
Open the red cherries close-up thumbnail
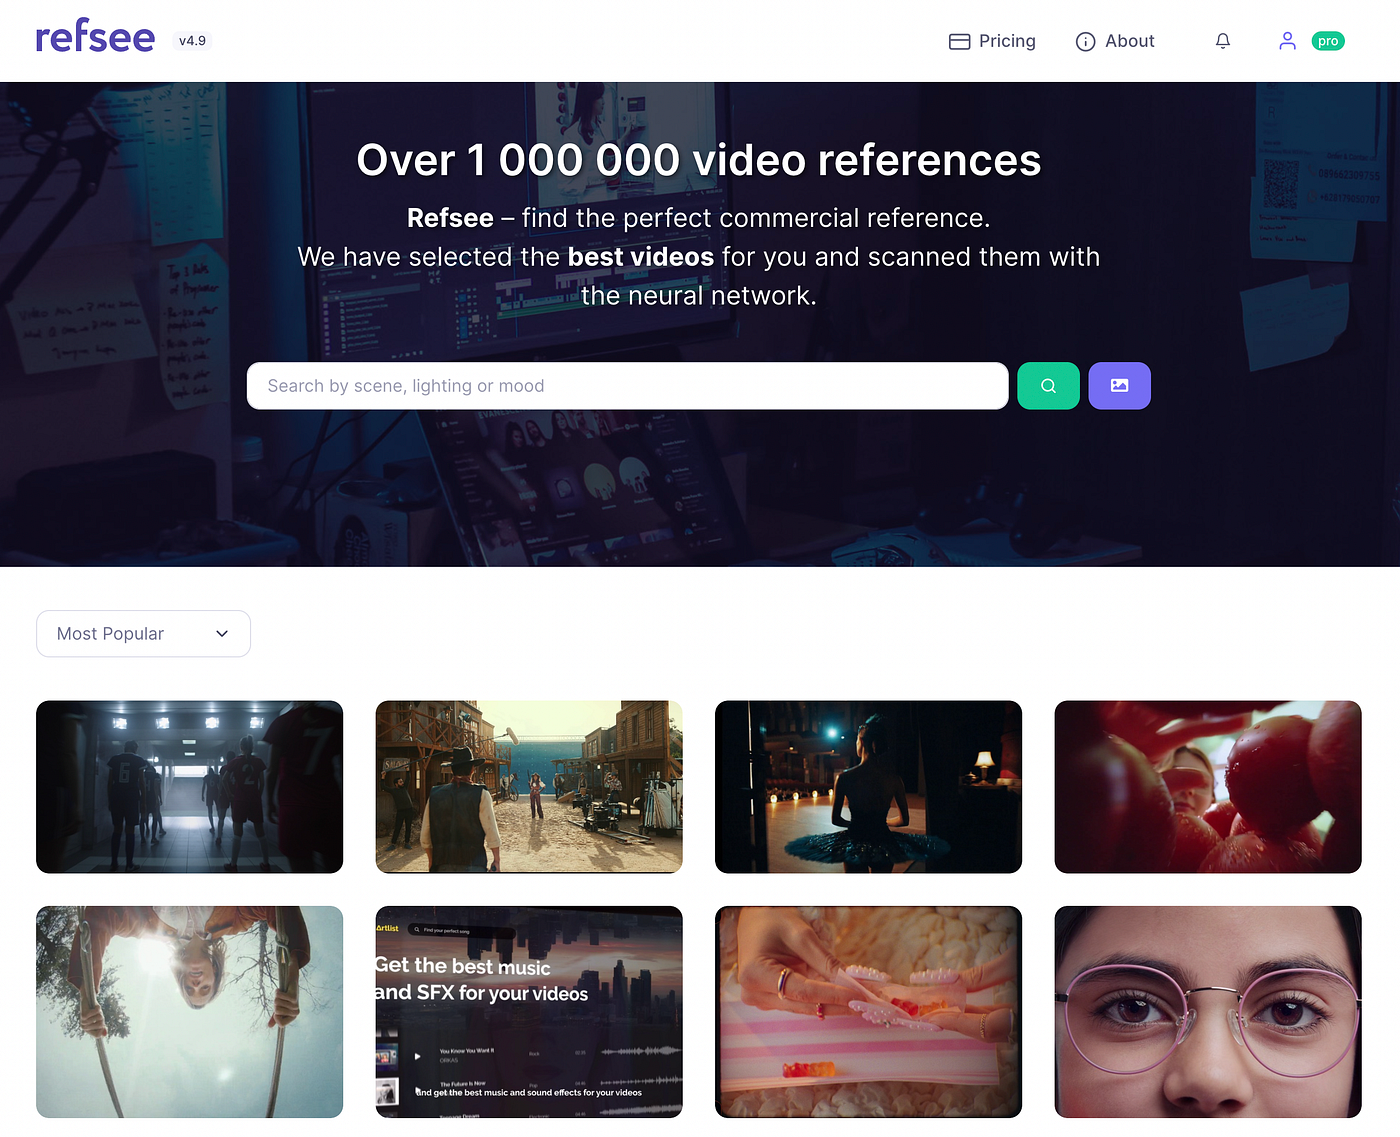[1208, 787]
